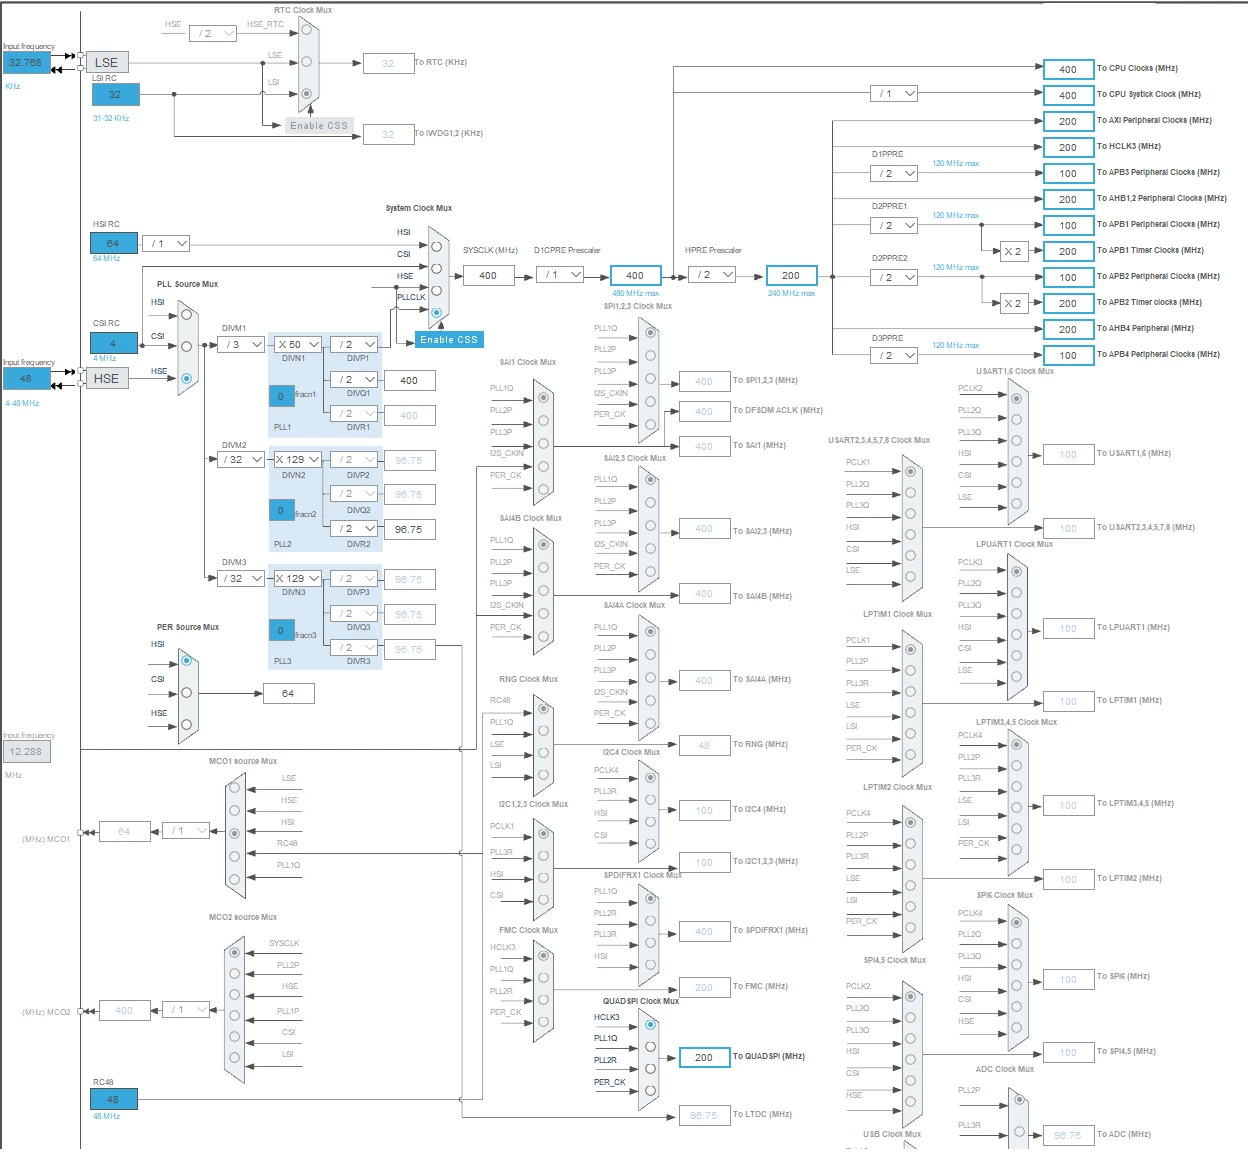Viewport: 1248px width, 1152px height.
Task: Edit the fracn1 value field
Action: point(281,396)
